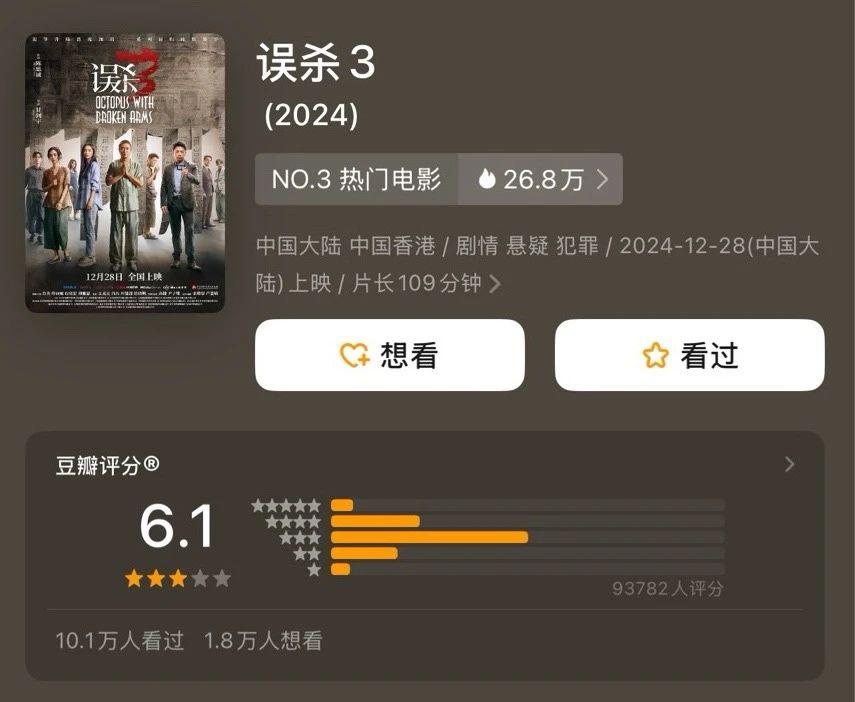This screenshot has height=702, width=855.
Task: Expand the 26.8万 popularity chevron
Action: pos(602,179)
